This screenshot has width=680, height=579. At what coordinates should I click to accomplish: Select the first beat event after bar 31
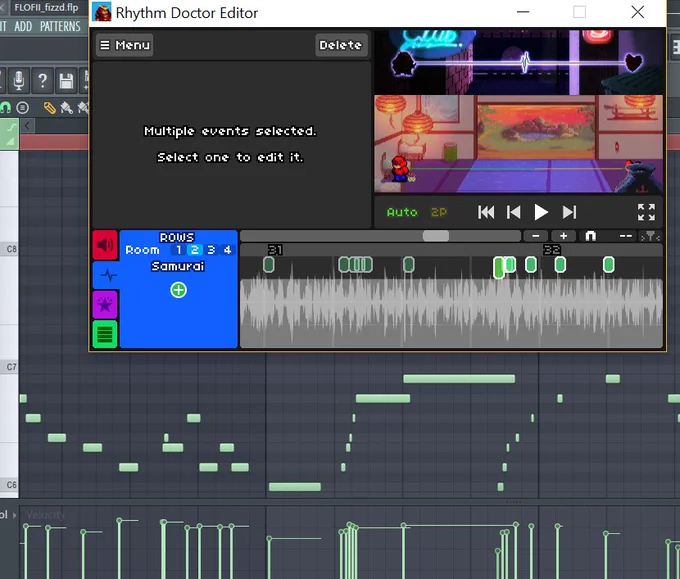click(268, 265)
